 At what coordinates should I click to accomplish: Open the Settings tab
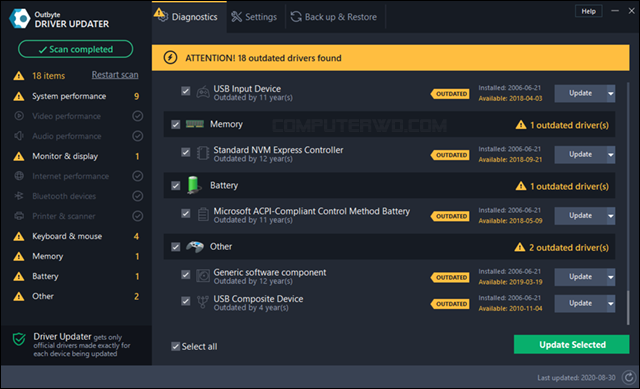(x=255, y=17)
